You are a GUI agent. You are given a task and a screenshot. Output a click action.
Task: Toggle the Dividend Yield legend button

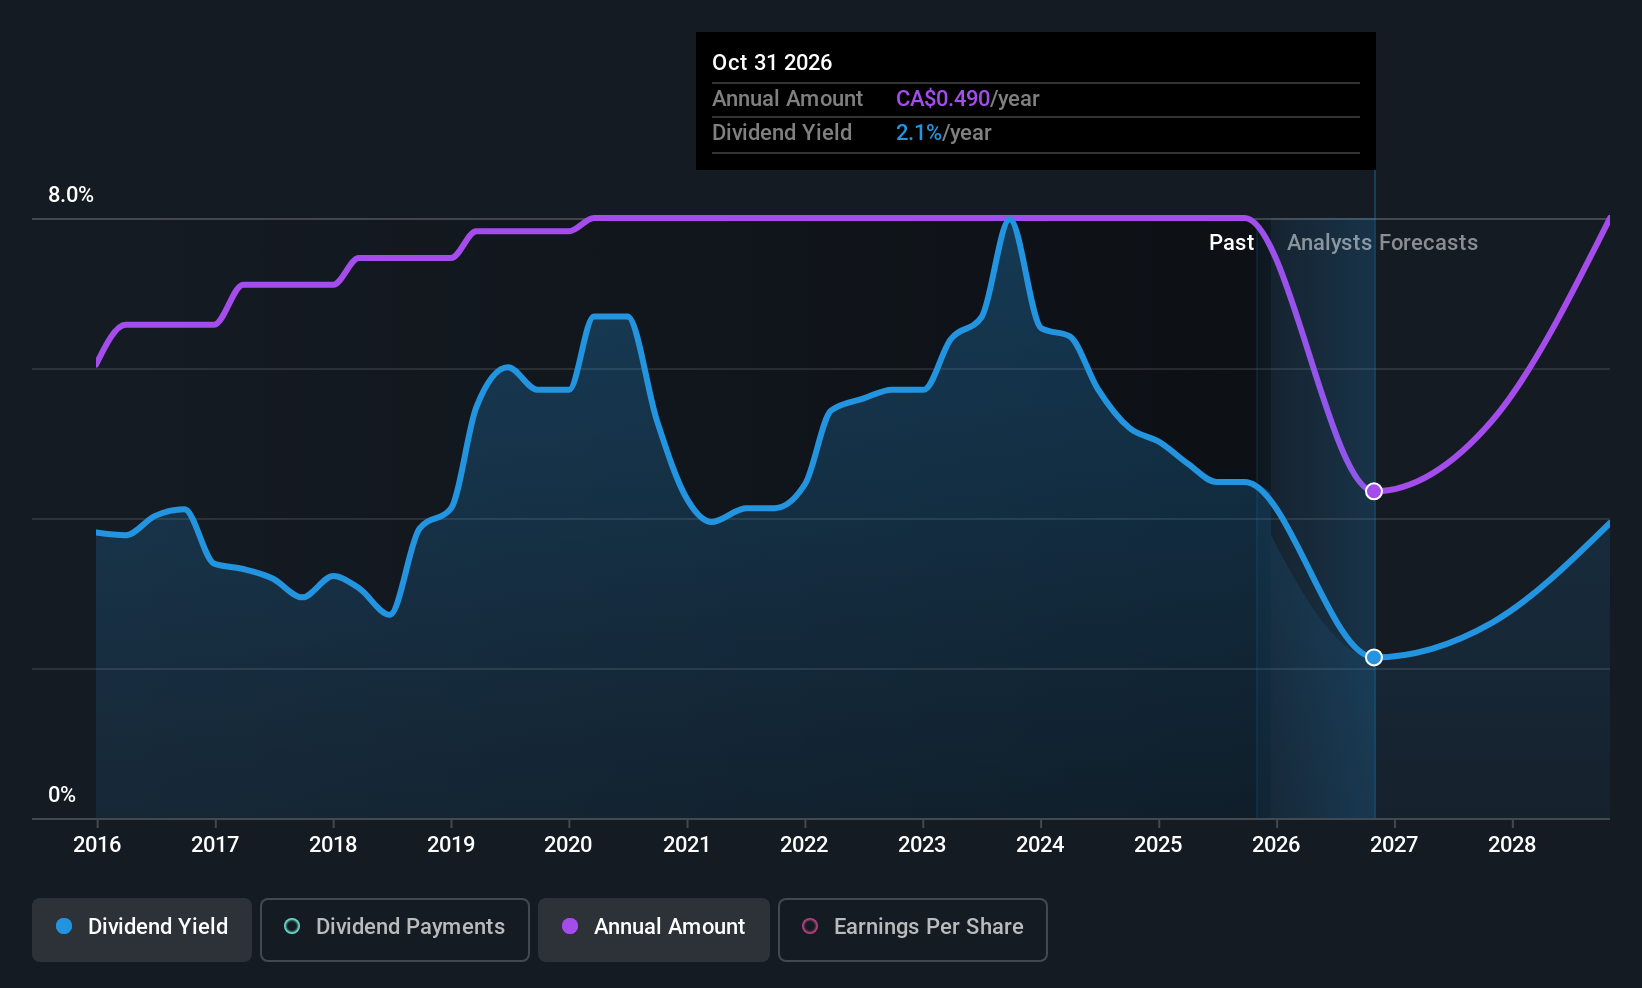142,929
